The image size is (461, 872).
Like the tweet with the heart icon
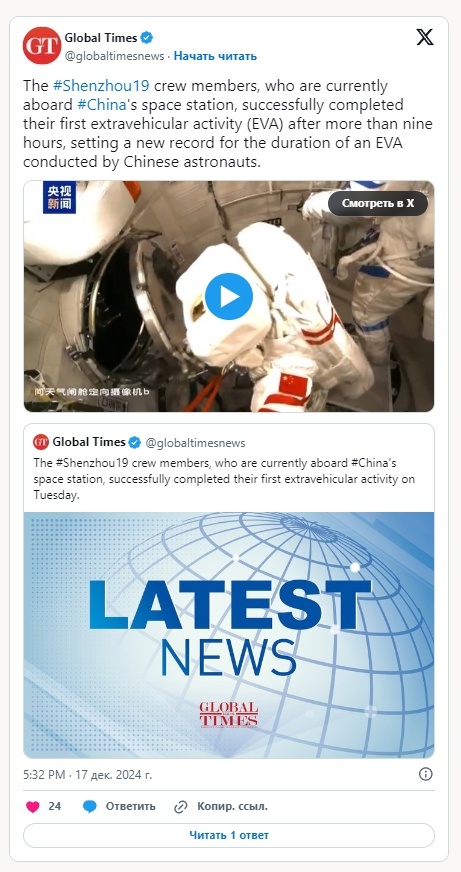(33, 807)
